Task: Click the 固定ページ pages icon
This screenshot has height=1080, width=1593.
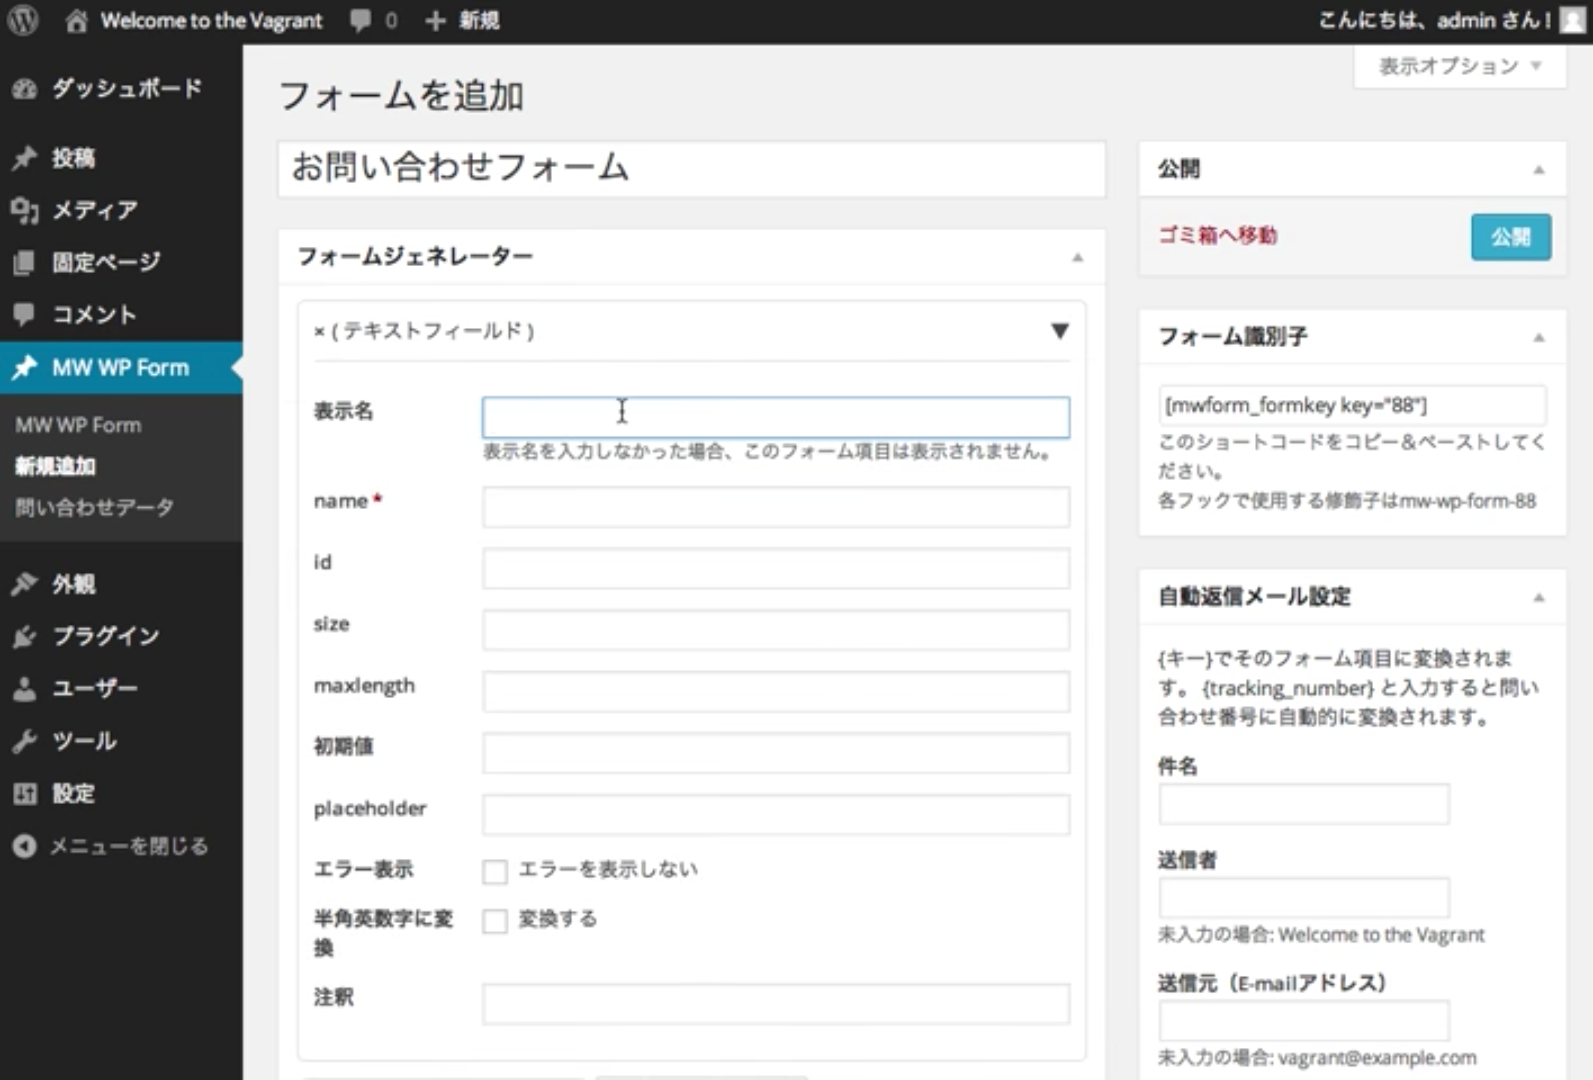Action: coord(24,262)
